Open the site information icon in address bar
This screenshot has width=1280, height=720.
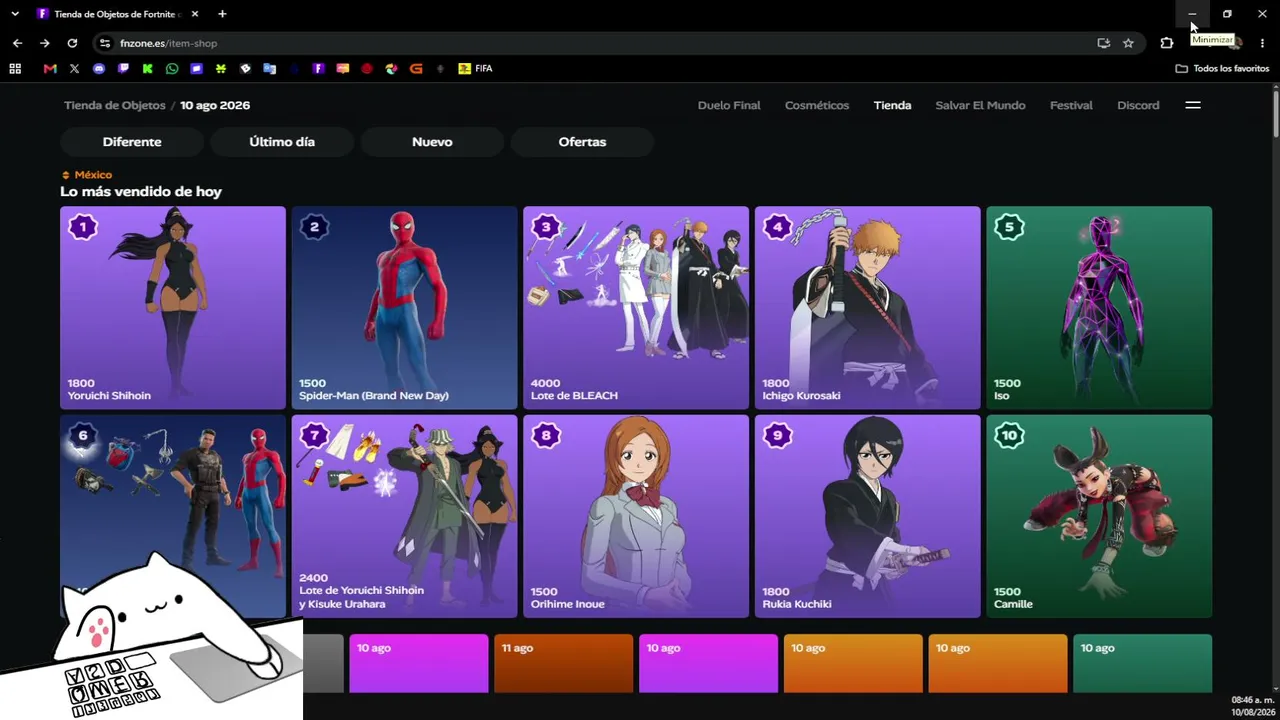pyautogui.click(x=105, y=43)
